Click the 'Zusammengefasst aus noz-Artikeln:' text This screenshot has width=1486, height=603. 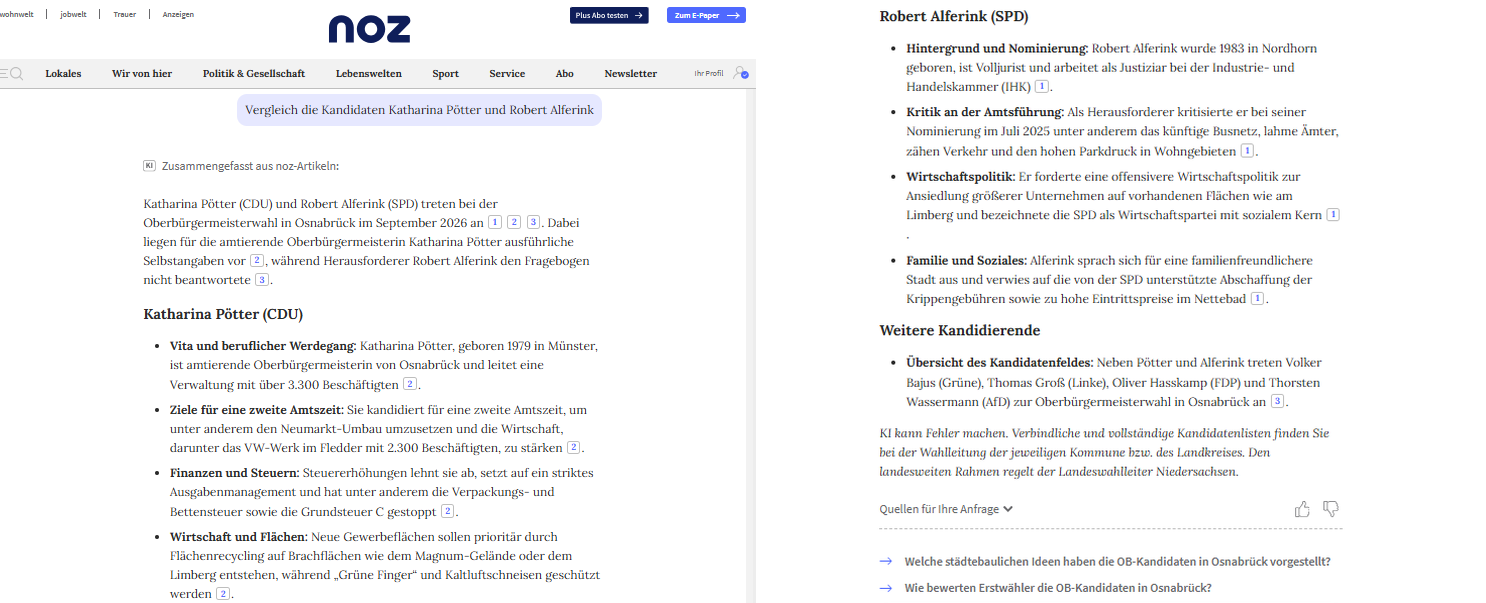click(250, 166)
